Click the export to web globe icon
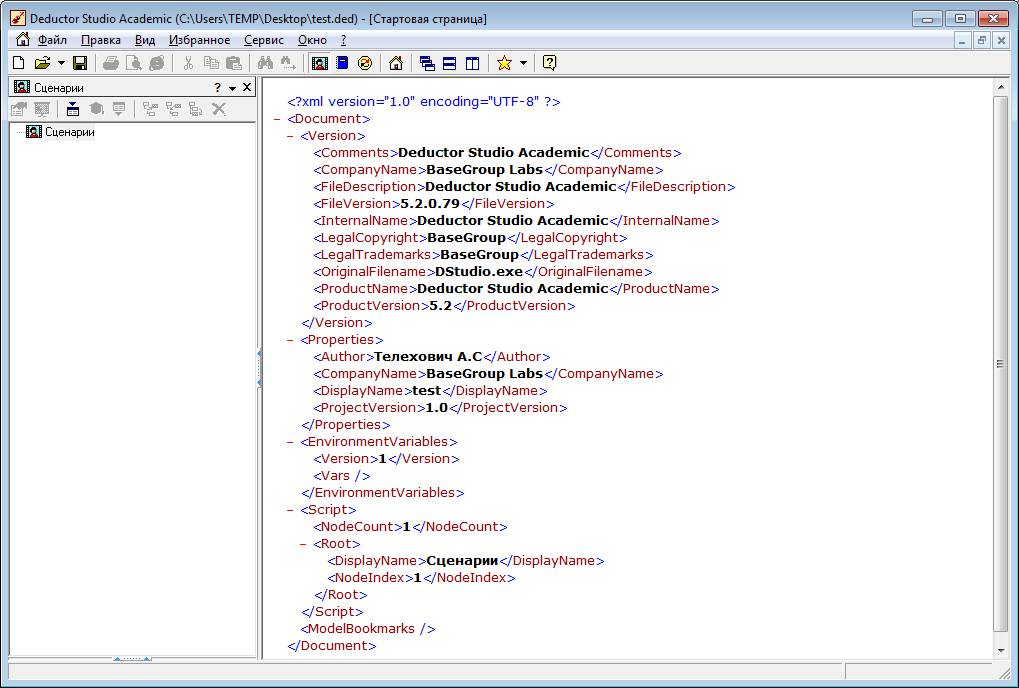The image size is (1019, 688). [157, 63]
